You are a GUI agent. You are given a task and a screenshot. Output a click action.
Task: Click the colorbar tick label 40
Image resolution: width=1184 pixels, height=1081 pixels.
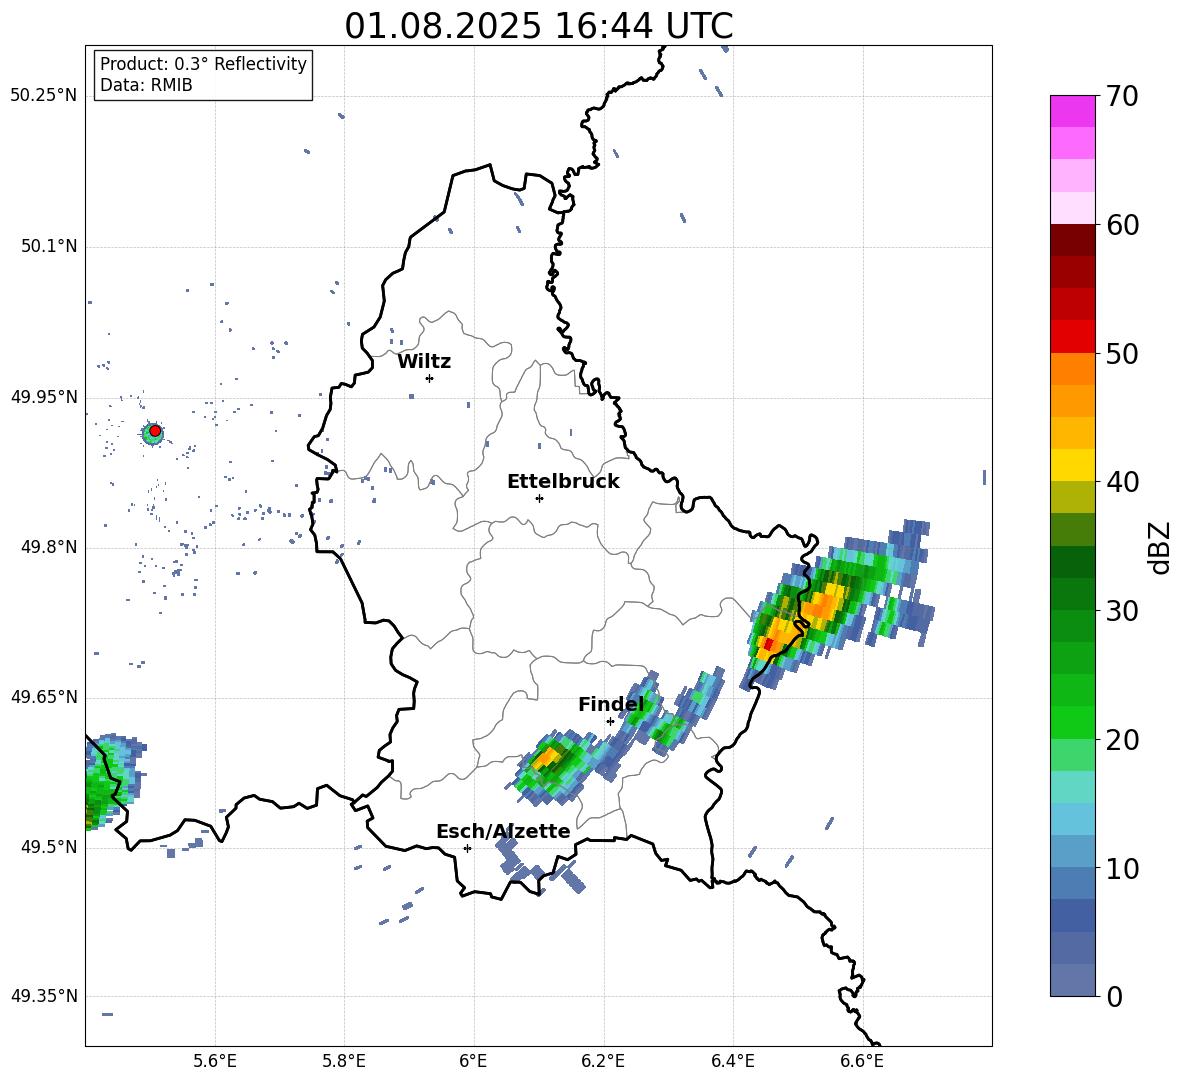1122,482
